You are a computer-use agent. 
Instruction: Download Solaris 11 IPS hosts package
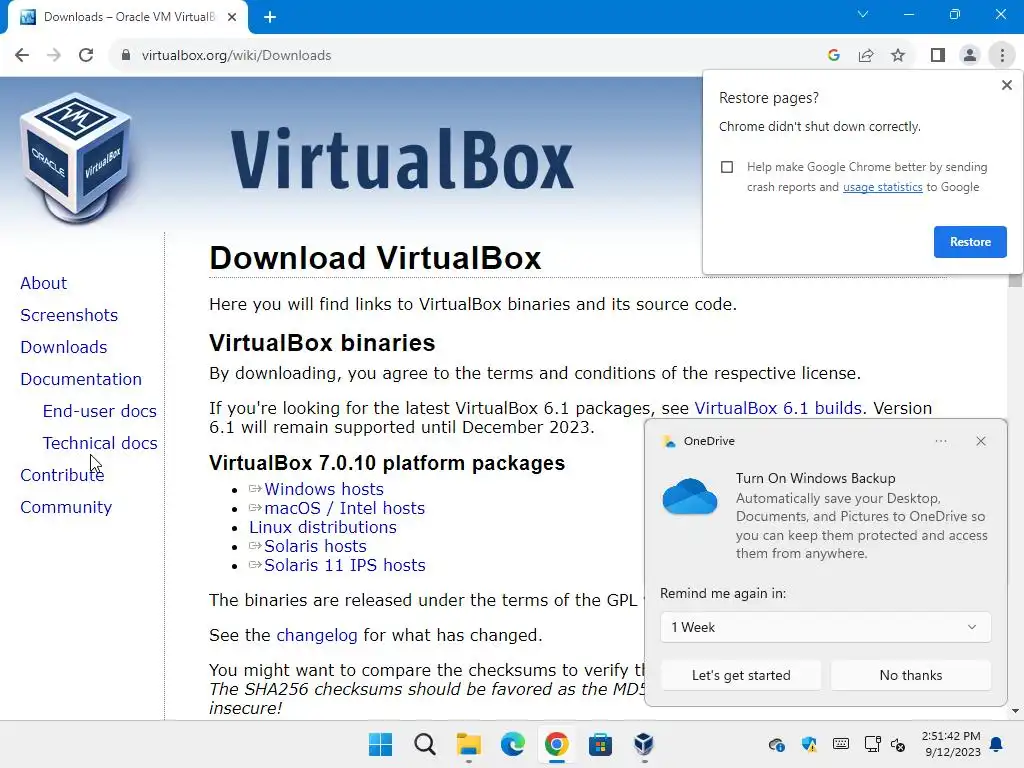[344, 565]
